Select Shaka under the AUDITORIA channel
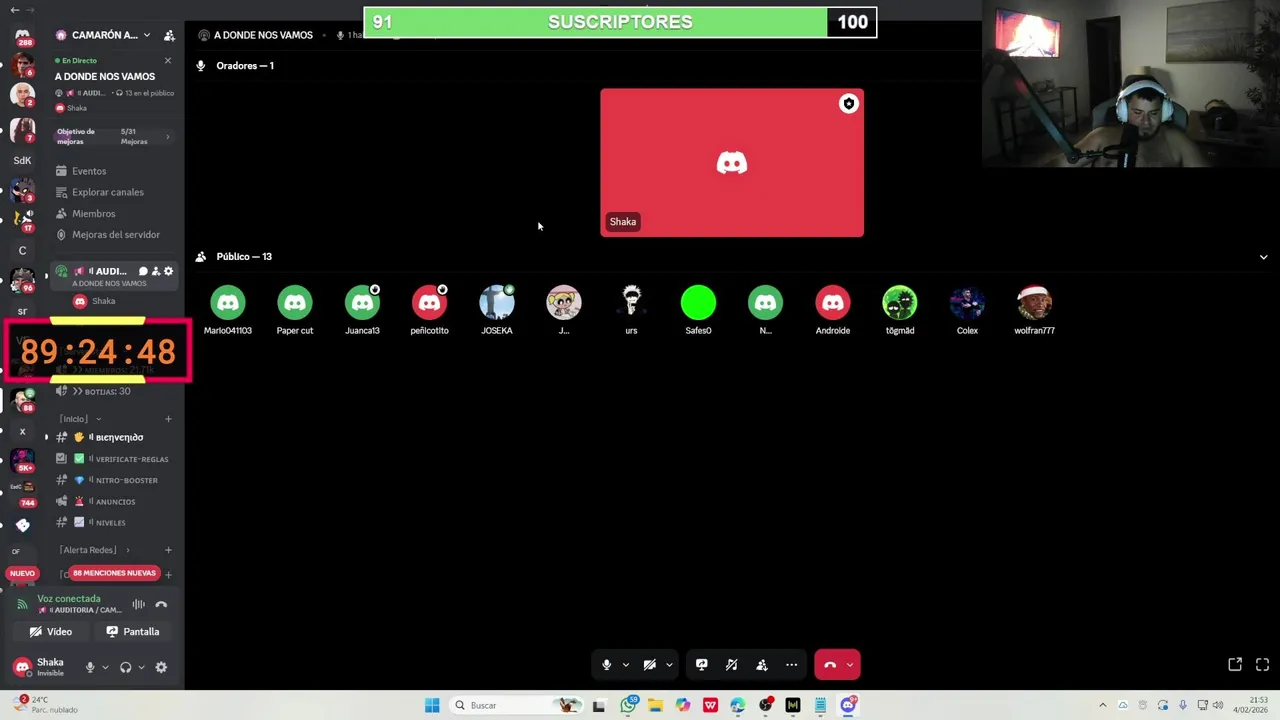 (x=95, y=301)
